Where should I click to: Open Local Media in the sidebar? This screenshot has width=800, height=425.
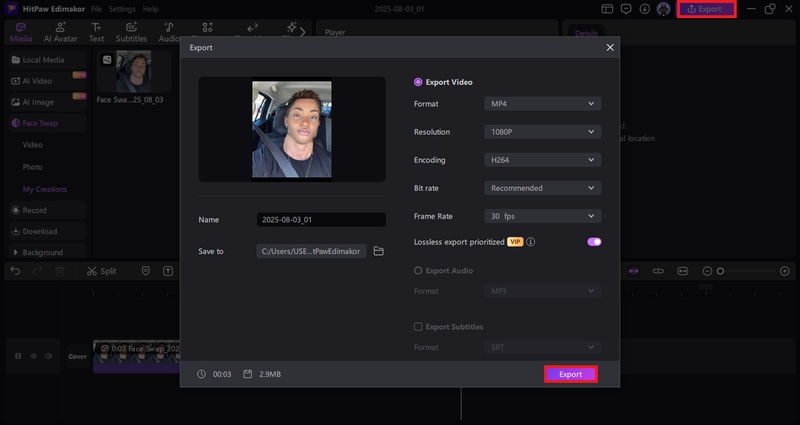coord(47,60)
